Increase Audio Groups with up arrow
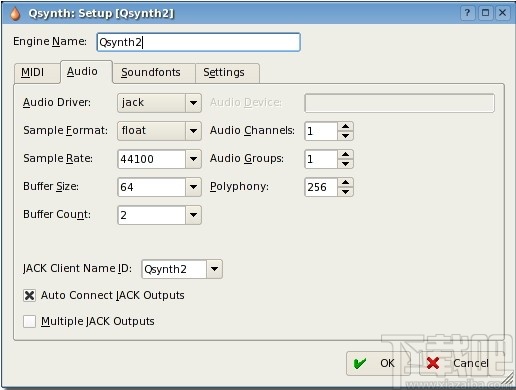Screen dimensions: 516x390 coord(345,154)
